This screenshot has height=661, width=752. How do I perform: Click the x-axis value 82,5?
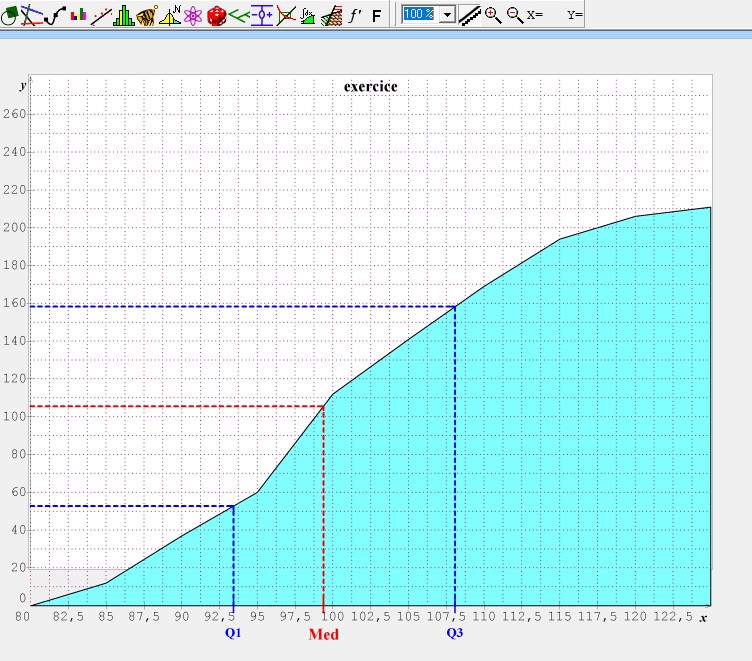68,616
